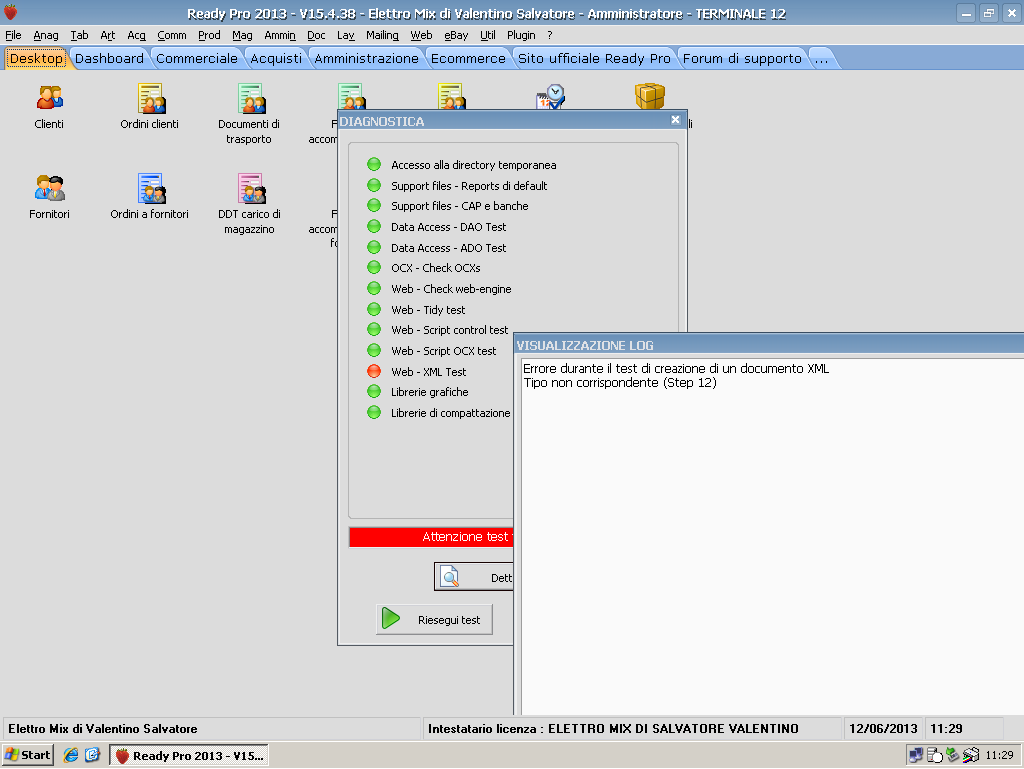The width and height of the screenshot is (1024, 769).
Task: Click Ready Pro 2013 taskbar button
Action: [189, 755]
